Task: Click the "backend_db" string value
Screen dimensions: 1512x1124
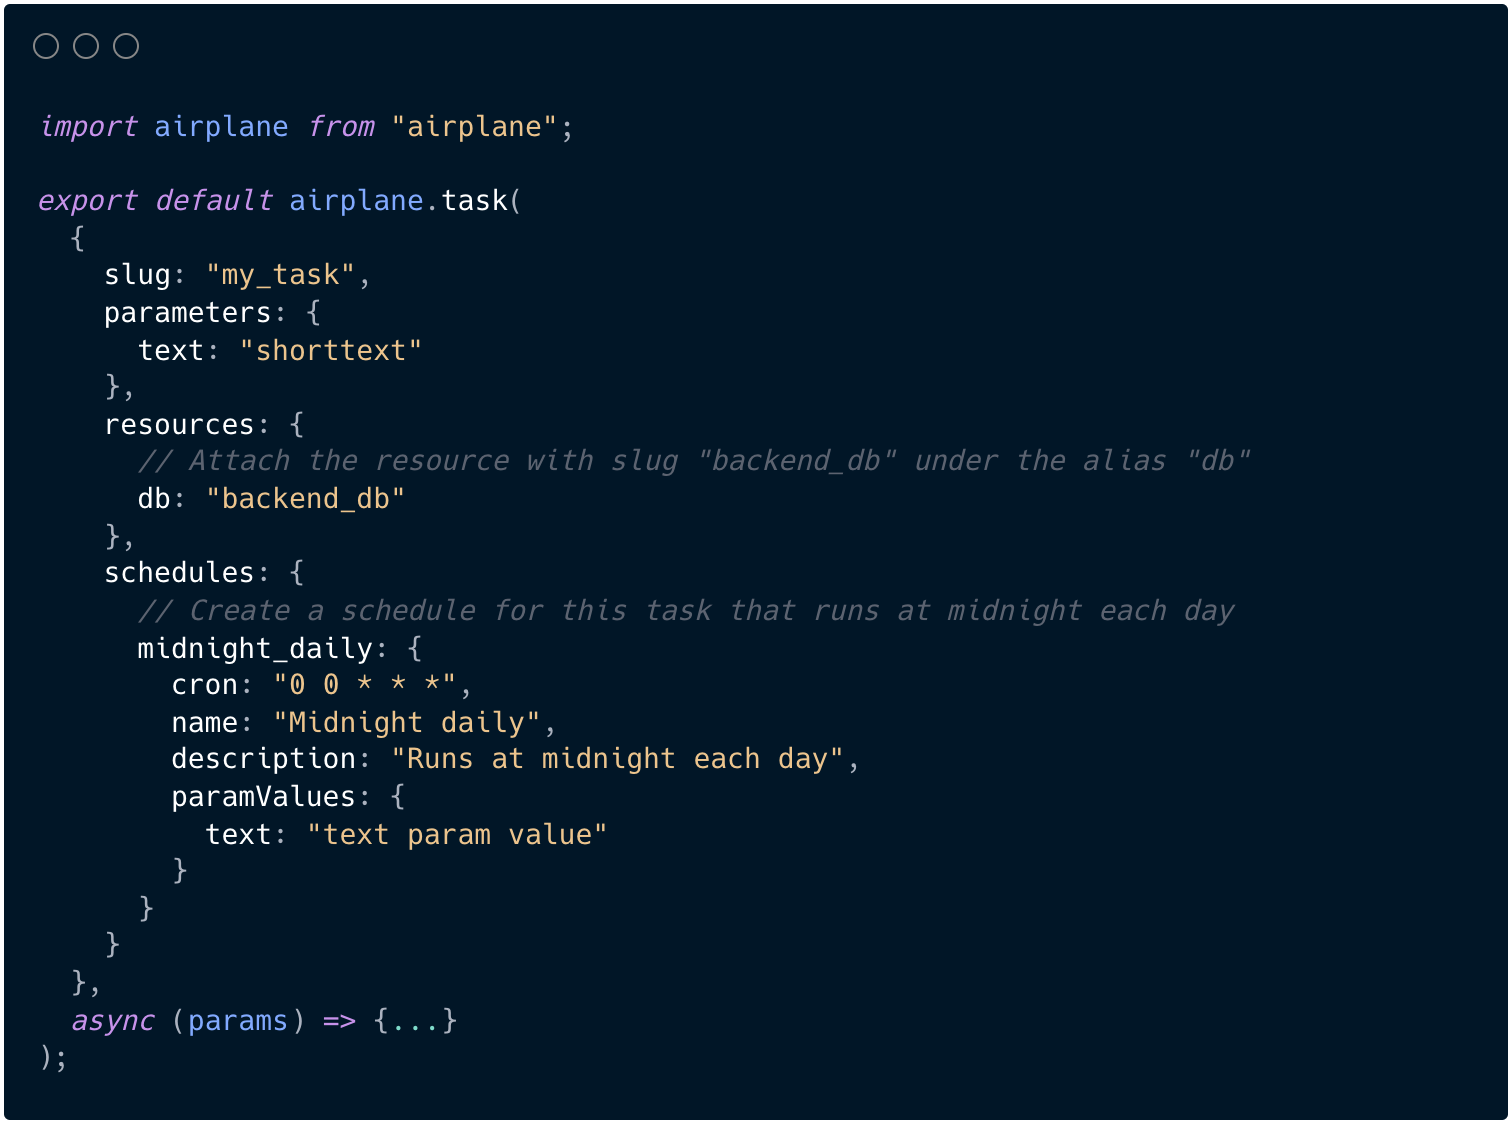Action: [x=305, y=499]
